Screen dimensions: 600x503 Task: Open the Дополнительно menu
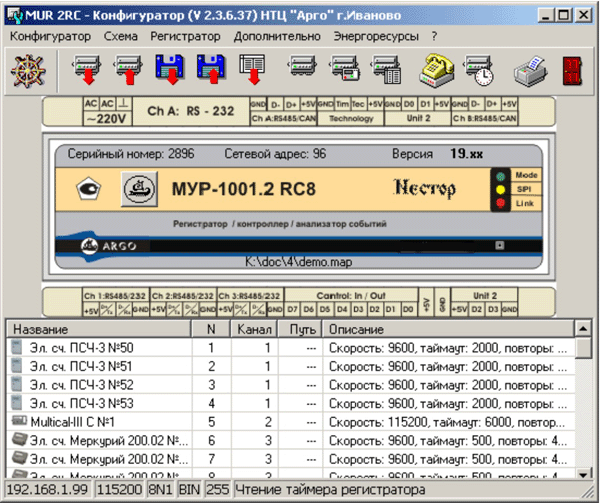pyautogui.click(x=277, y=36)
